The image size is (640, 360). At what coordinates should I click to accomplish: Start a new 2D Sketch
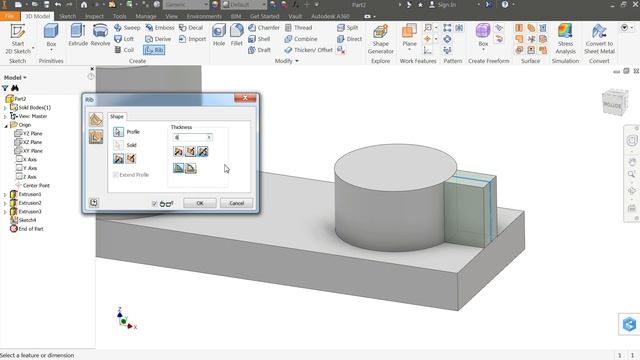18,39
